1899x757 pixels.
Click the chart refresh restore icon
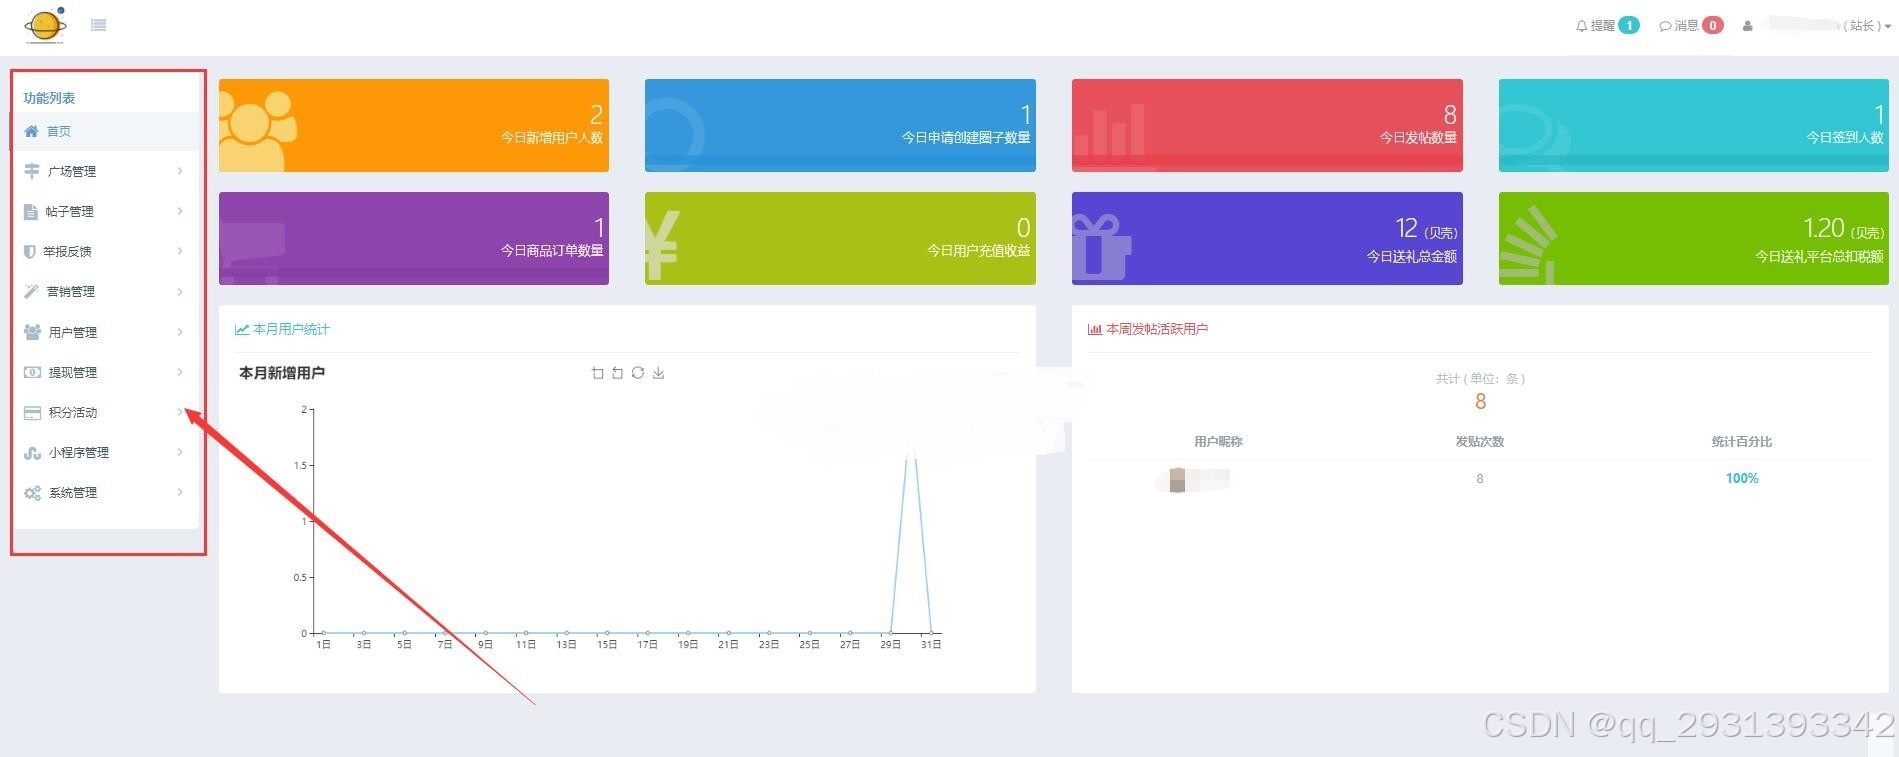click(x=637, y=373)
